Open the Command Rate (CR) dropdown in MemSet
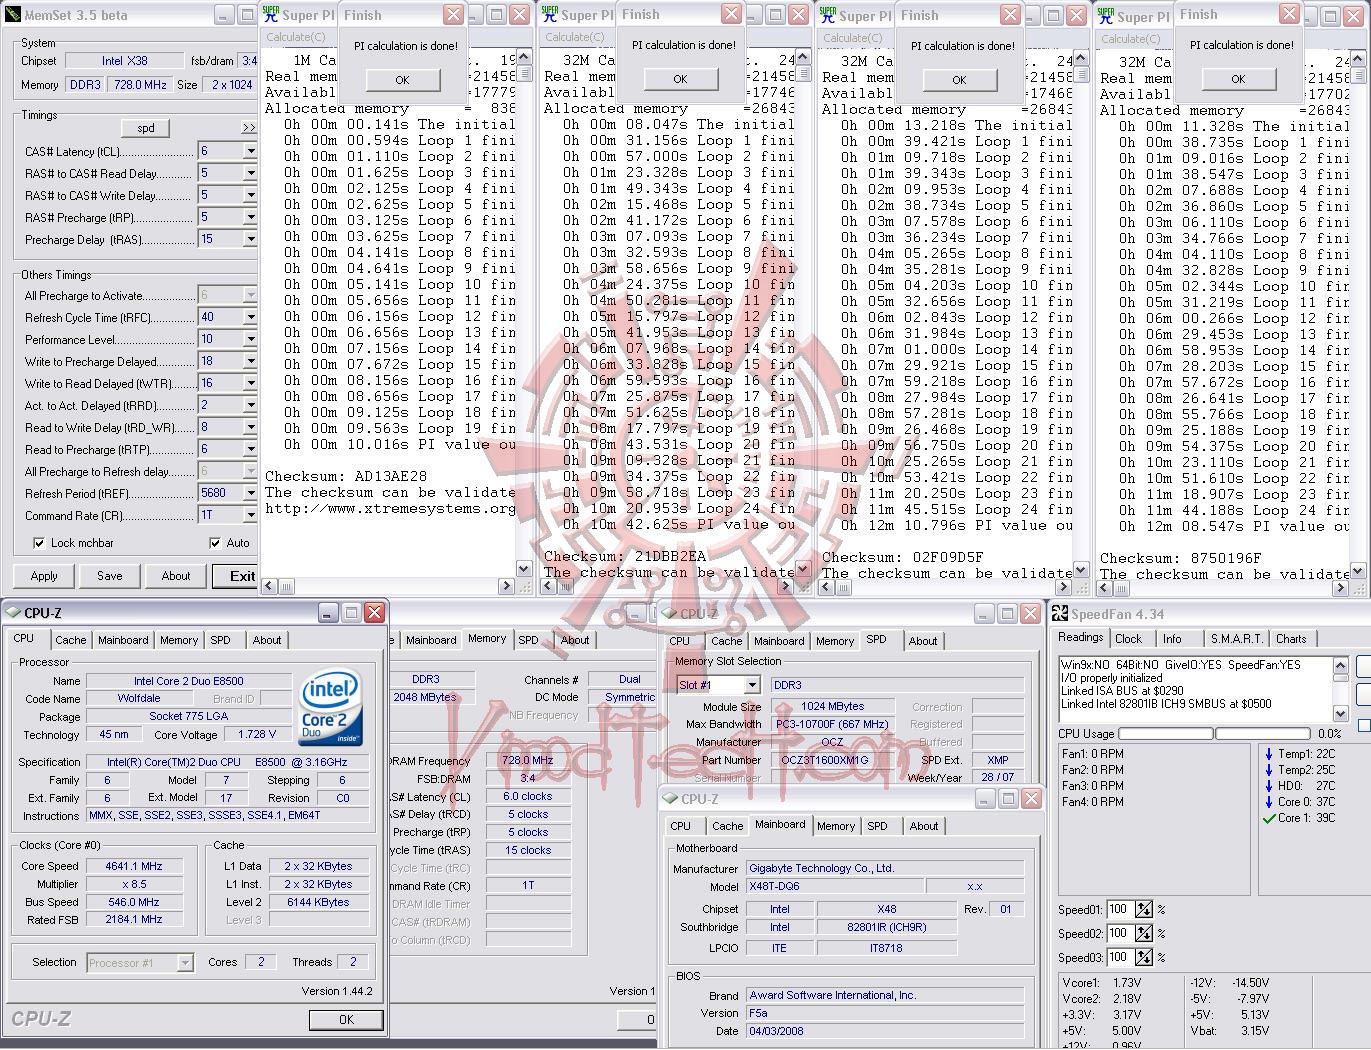The image size is (1371, 1050). click(x=250, y=515)
